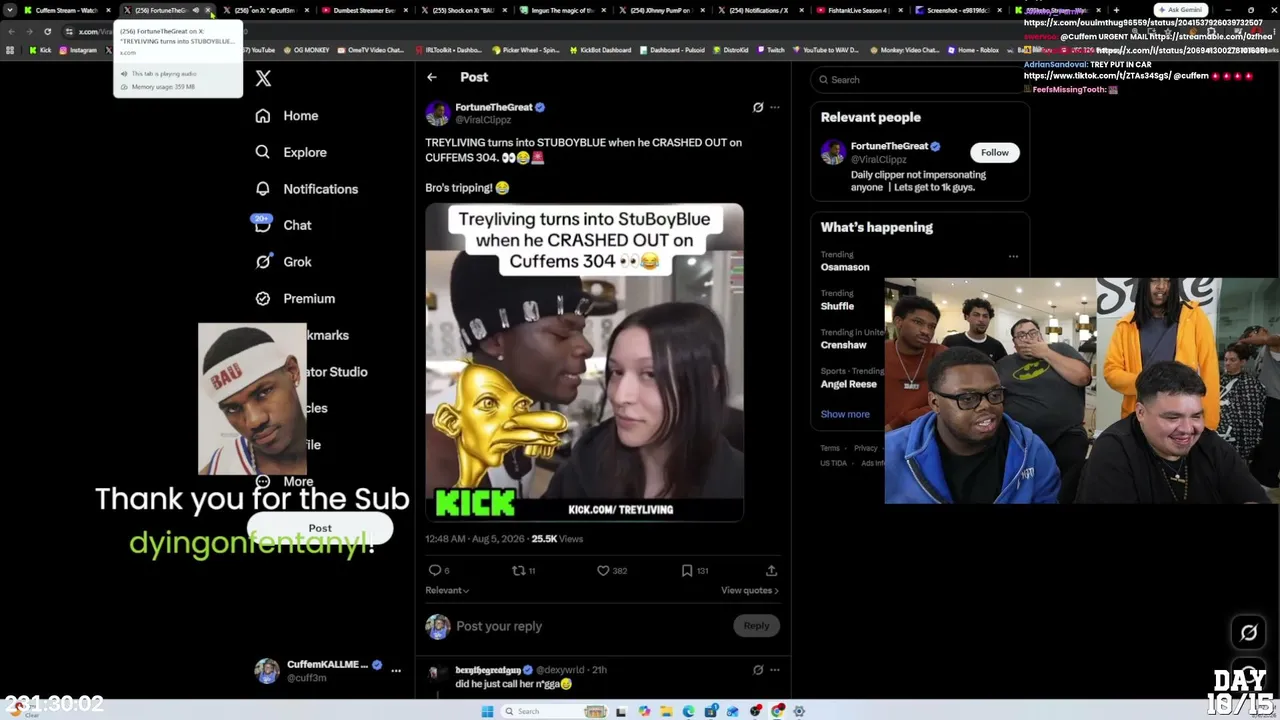Share the post with the upload icon
The height and width of the screenshot is (720, 1280).
(x=771, y=570)
